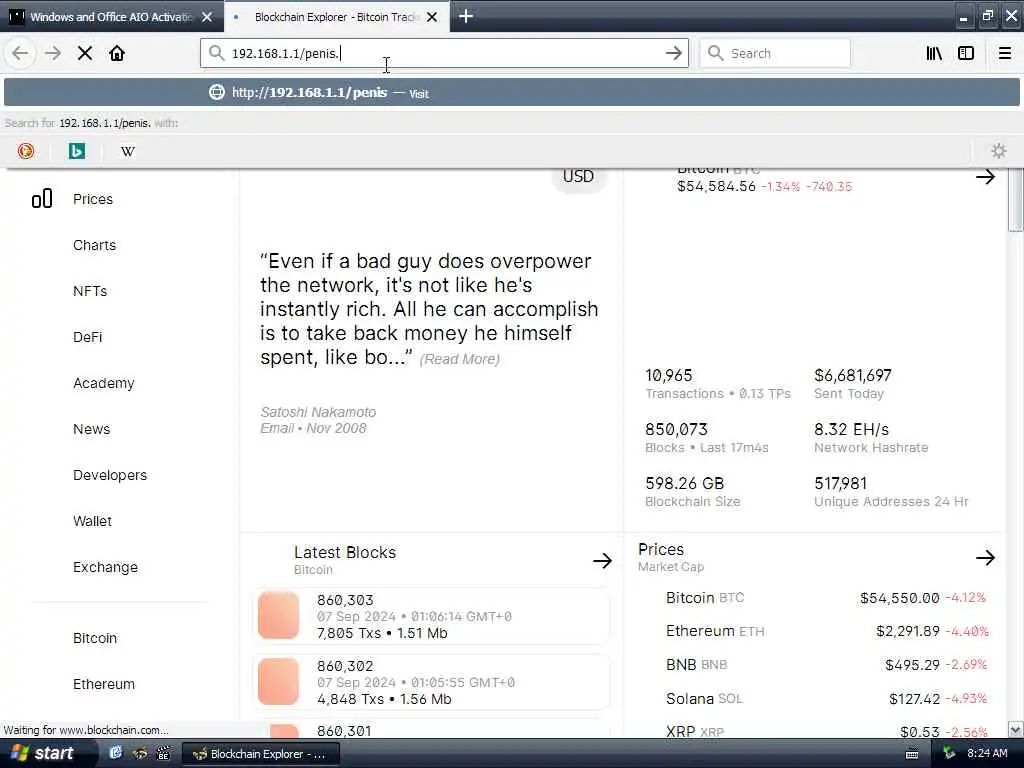Search with the DuckDuckGo engine icon
The image size is (1024, 768).
[26, 151]
